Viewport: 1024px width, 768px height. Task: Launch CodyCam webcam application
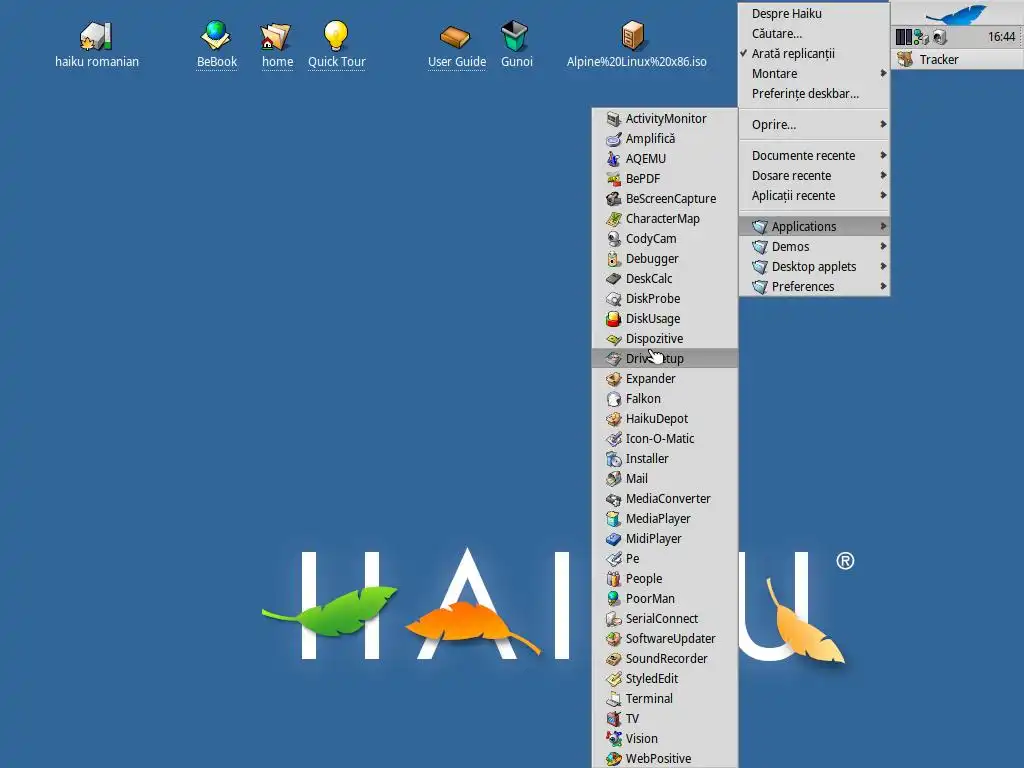pyautogui.click(x=665, y=238)
